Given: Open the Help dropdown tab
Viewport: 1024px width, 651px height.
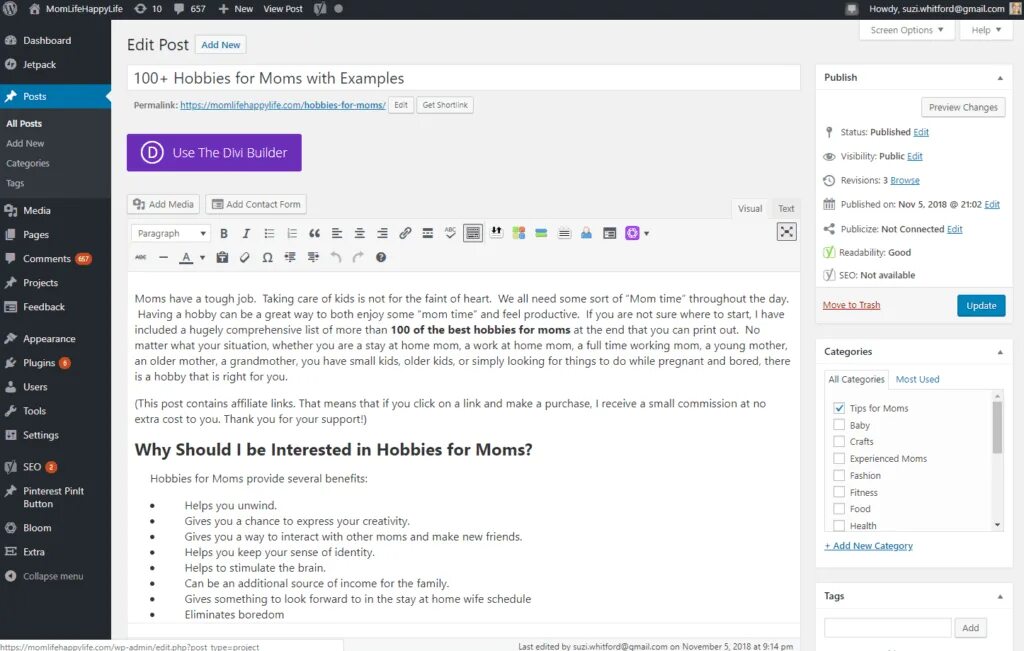Looking at the screenshot, I should click(x=985, y=30).
